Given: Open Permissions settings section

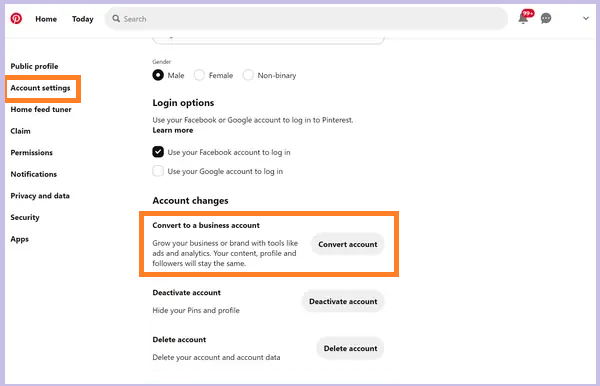Looking at the screenshot, I should (x=32, y=153).
